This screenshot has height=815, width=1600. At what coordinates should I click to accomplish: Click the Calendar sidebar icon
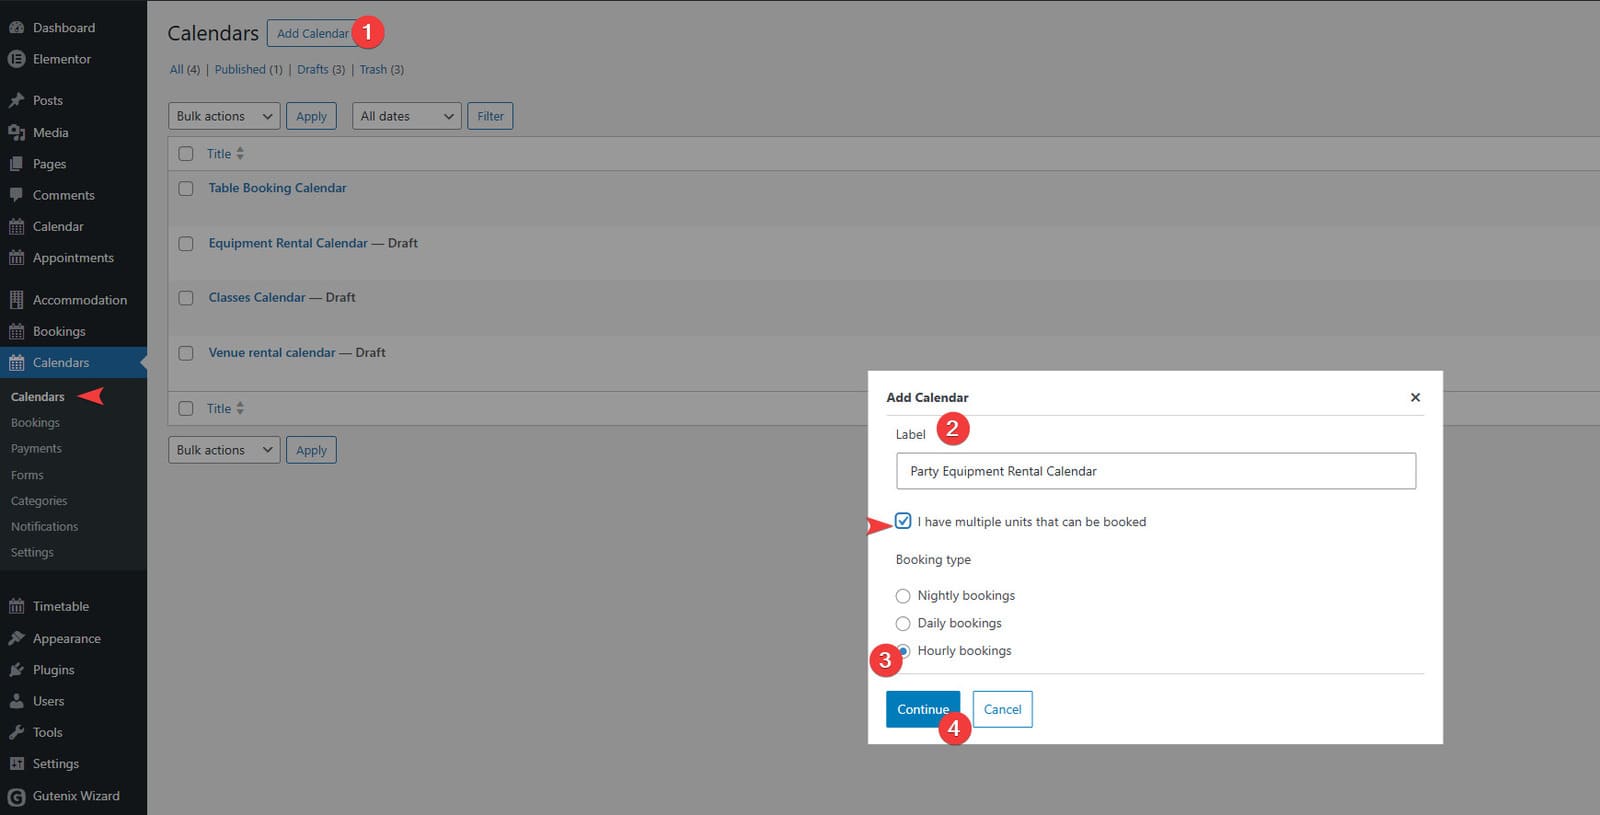click(x=16, y=227)
